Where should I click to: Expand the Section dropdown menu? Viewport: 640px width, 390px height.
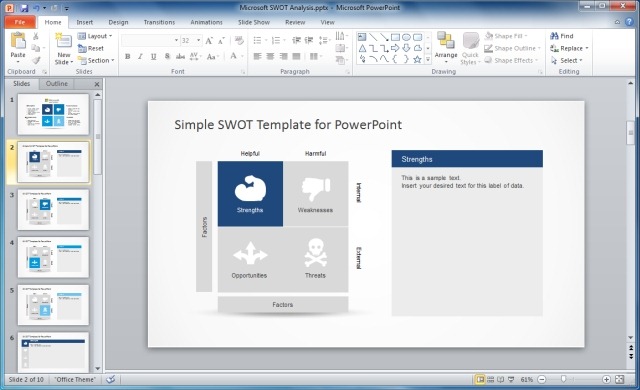[96, 60]
